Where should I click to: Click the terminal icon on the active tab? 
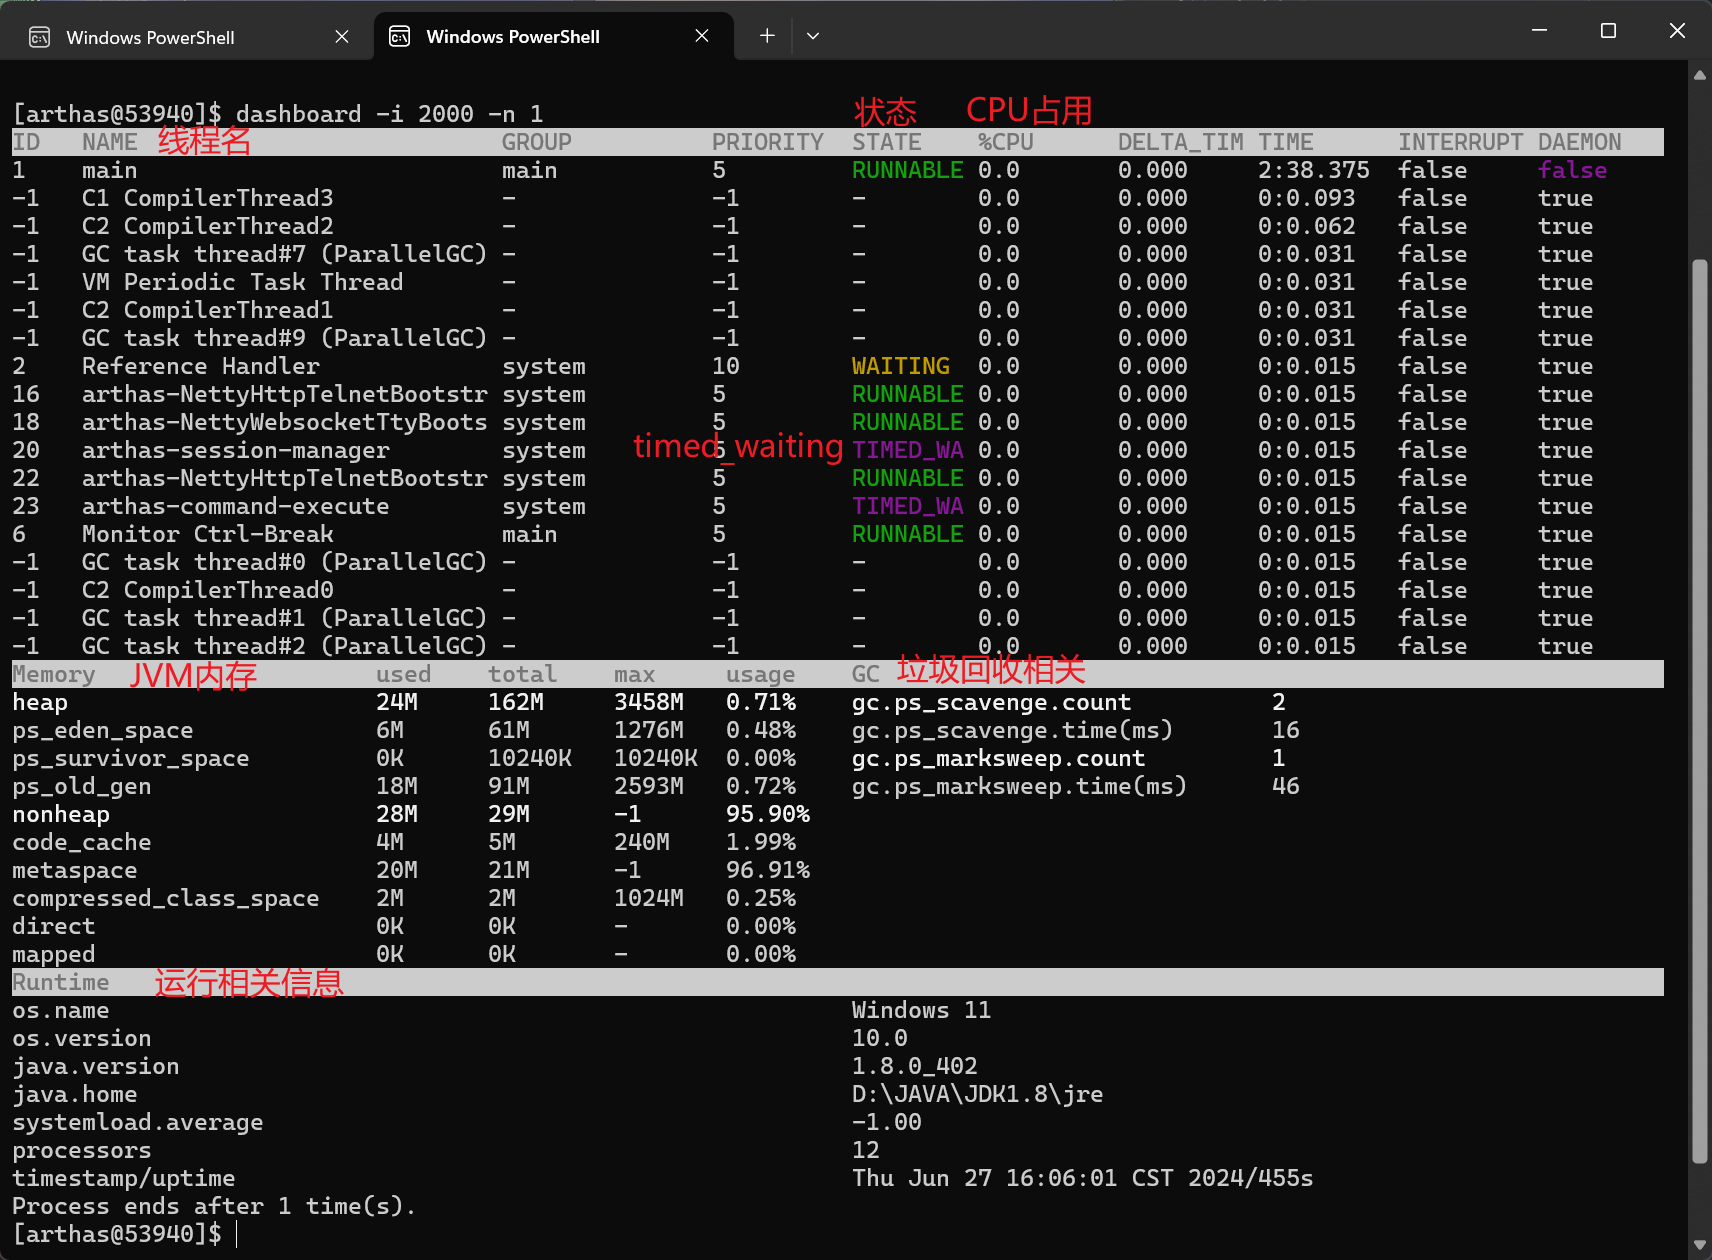click(x=399, y=37)
